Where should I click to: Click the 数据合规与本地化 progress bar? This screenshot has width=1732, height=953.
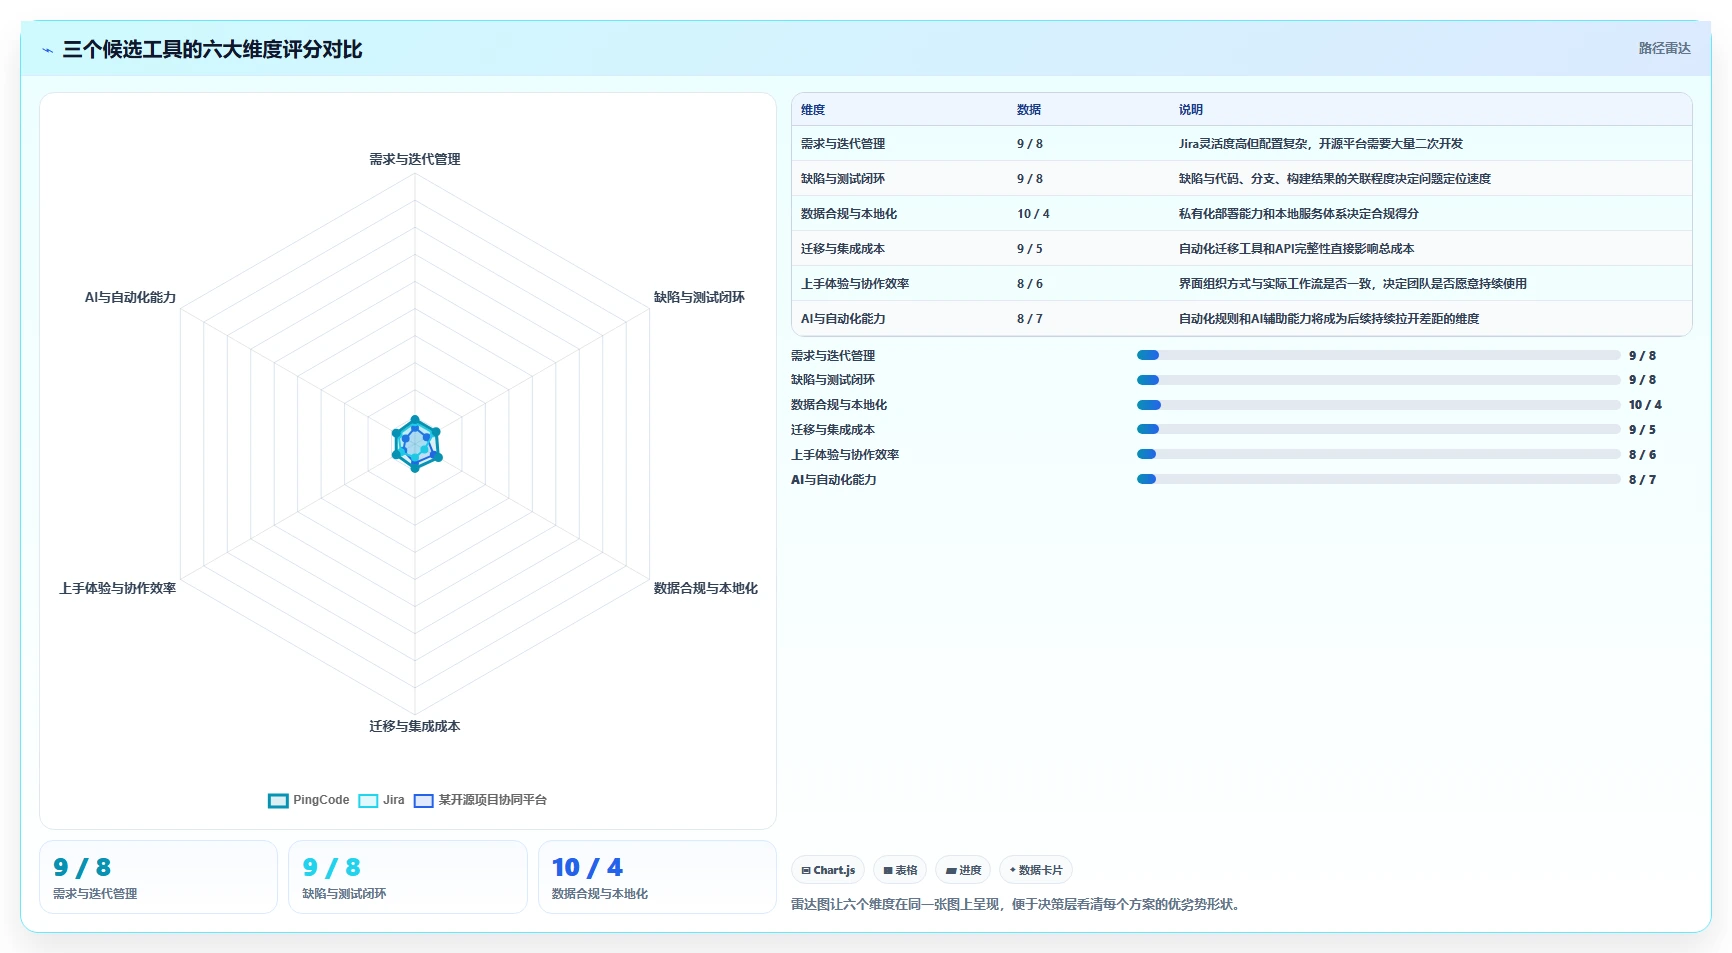pyautogui.click(x=1378, y=405)
